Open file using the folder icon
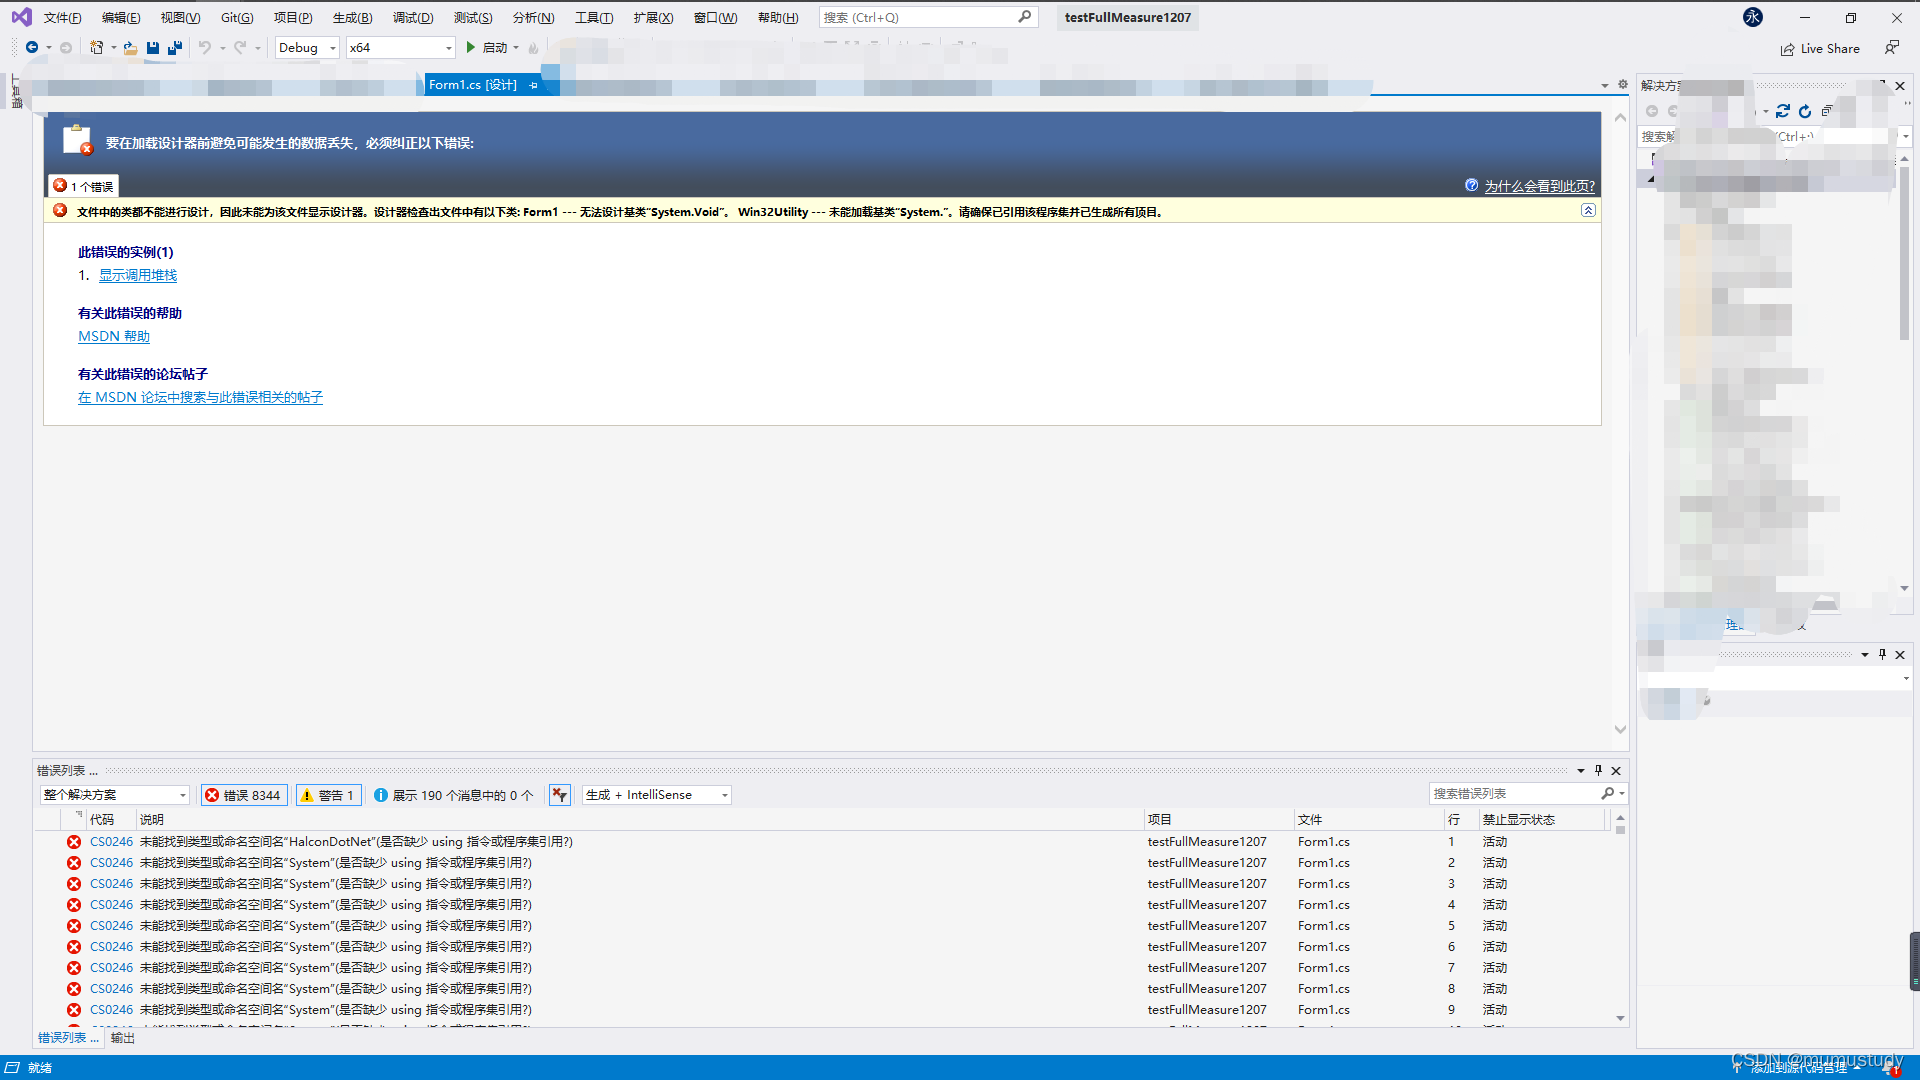The height and width of the screenshot is (1080, 1920). (x=130, y=47)
